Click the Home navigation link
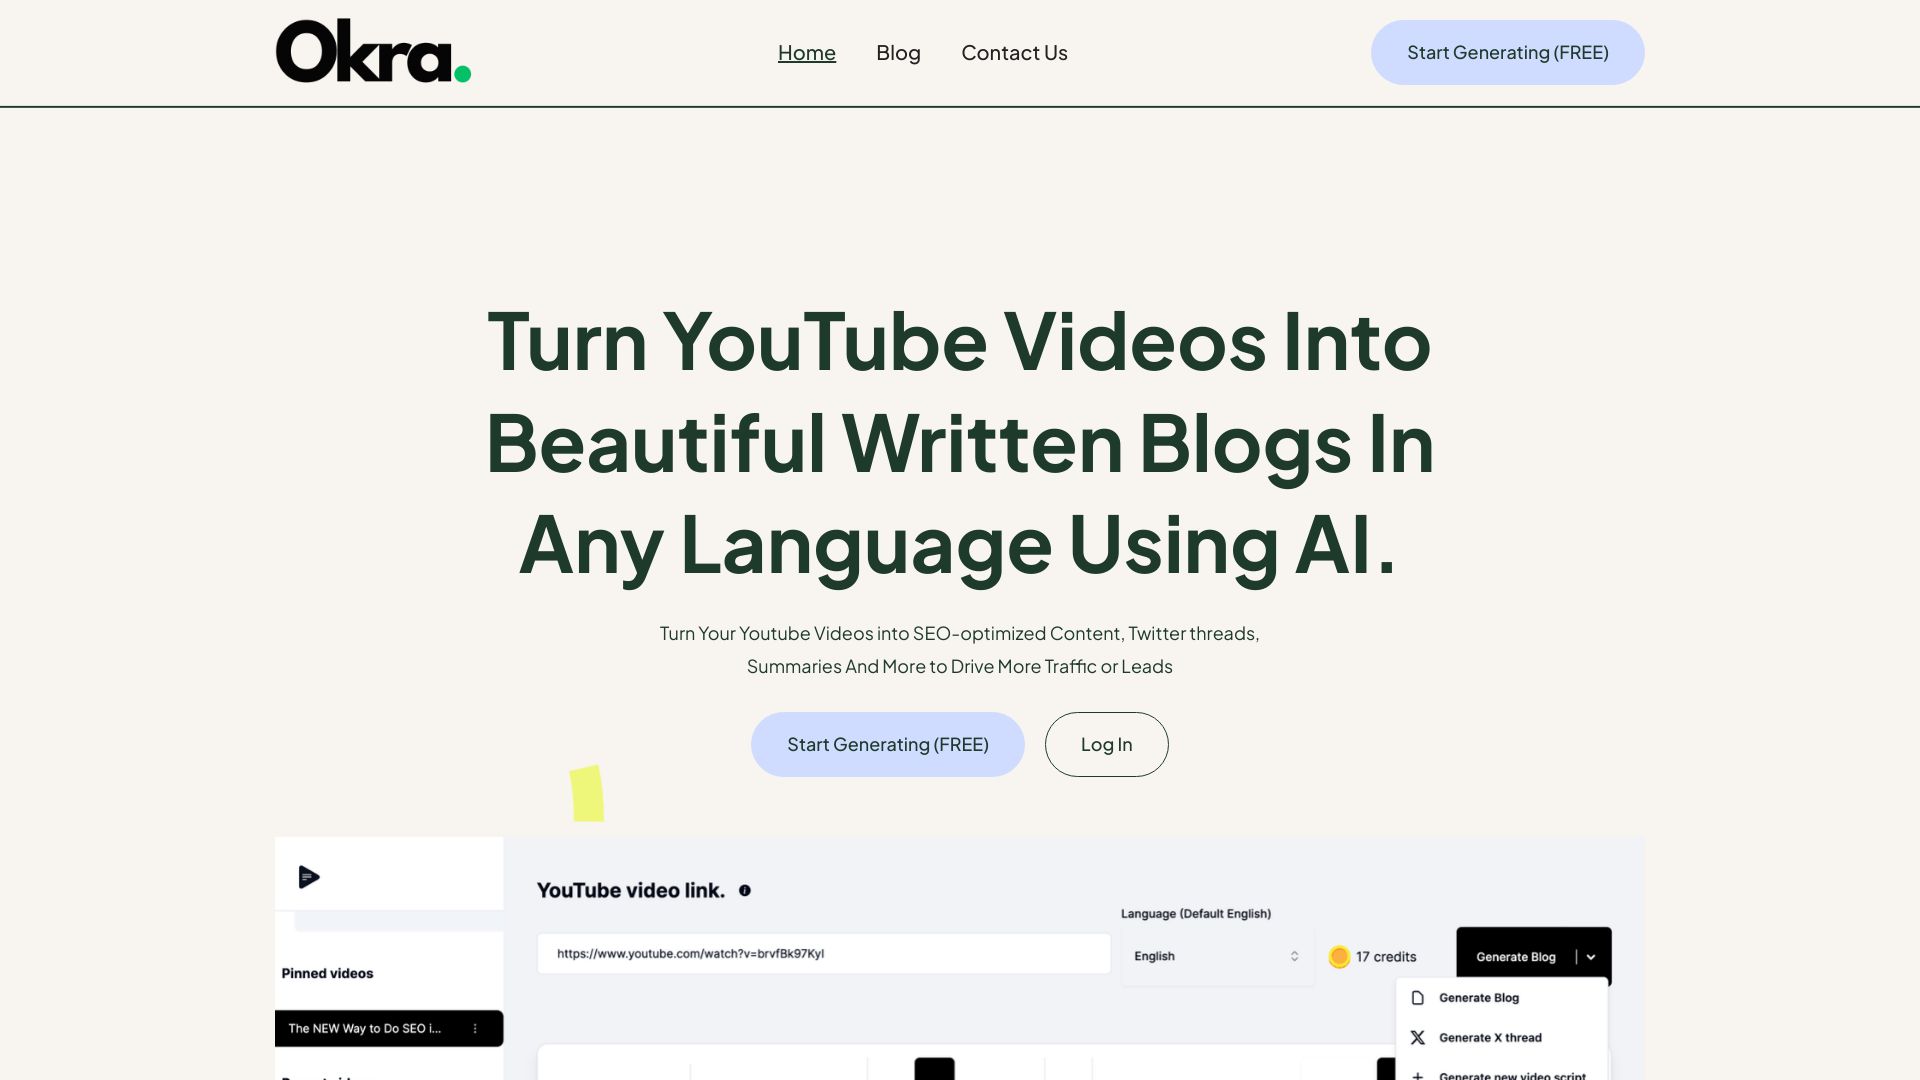 (x=806, y=51)
